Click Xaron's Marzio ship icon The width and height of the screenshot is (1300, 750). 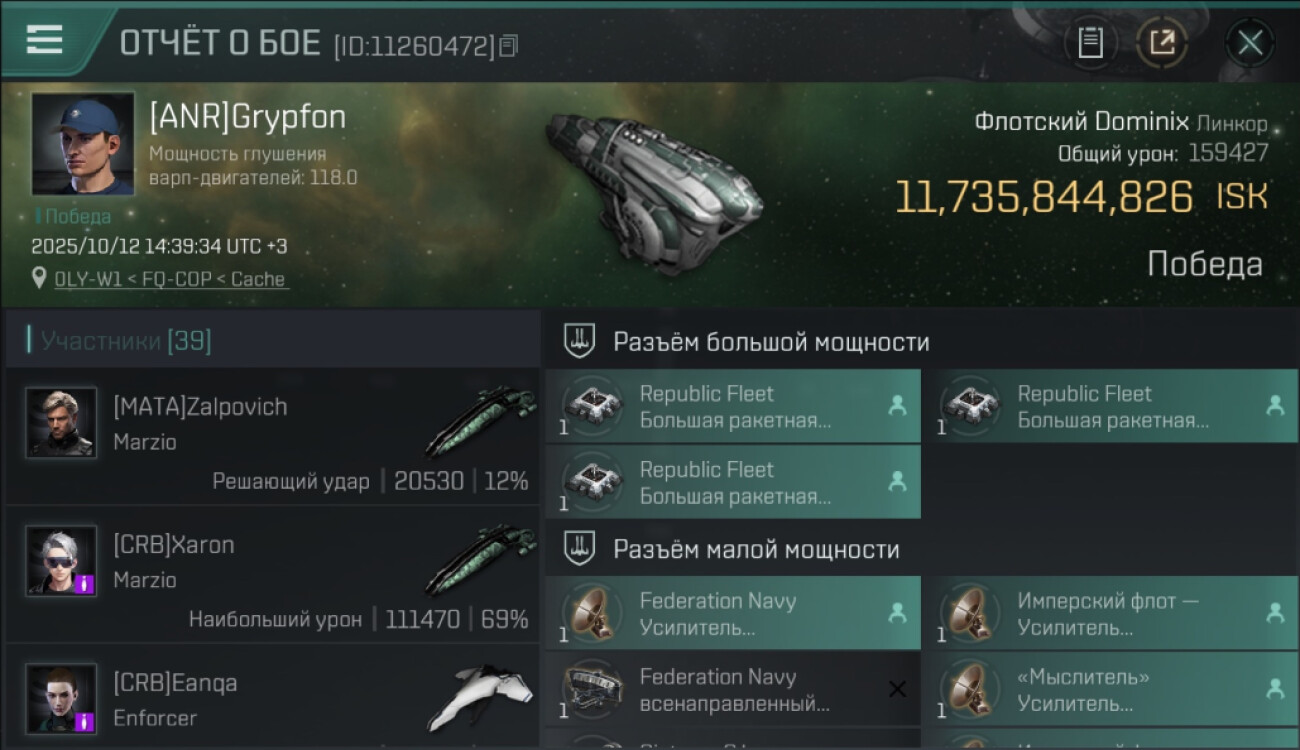481,560
